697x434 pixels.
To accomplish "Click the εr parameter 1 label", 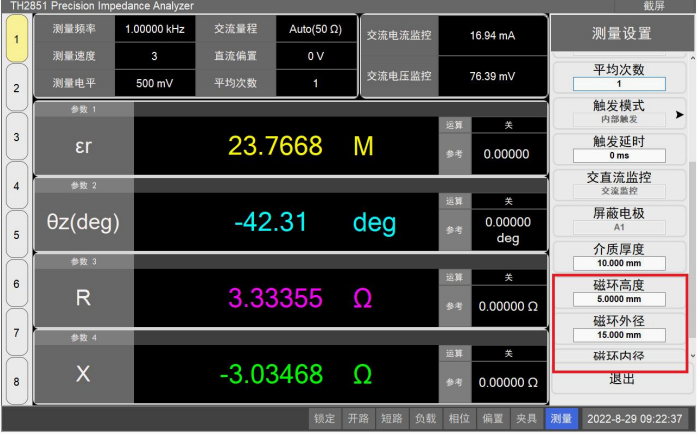I will pyautogui.click(x=84, y=146).
